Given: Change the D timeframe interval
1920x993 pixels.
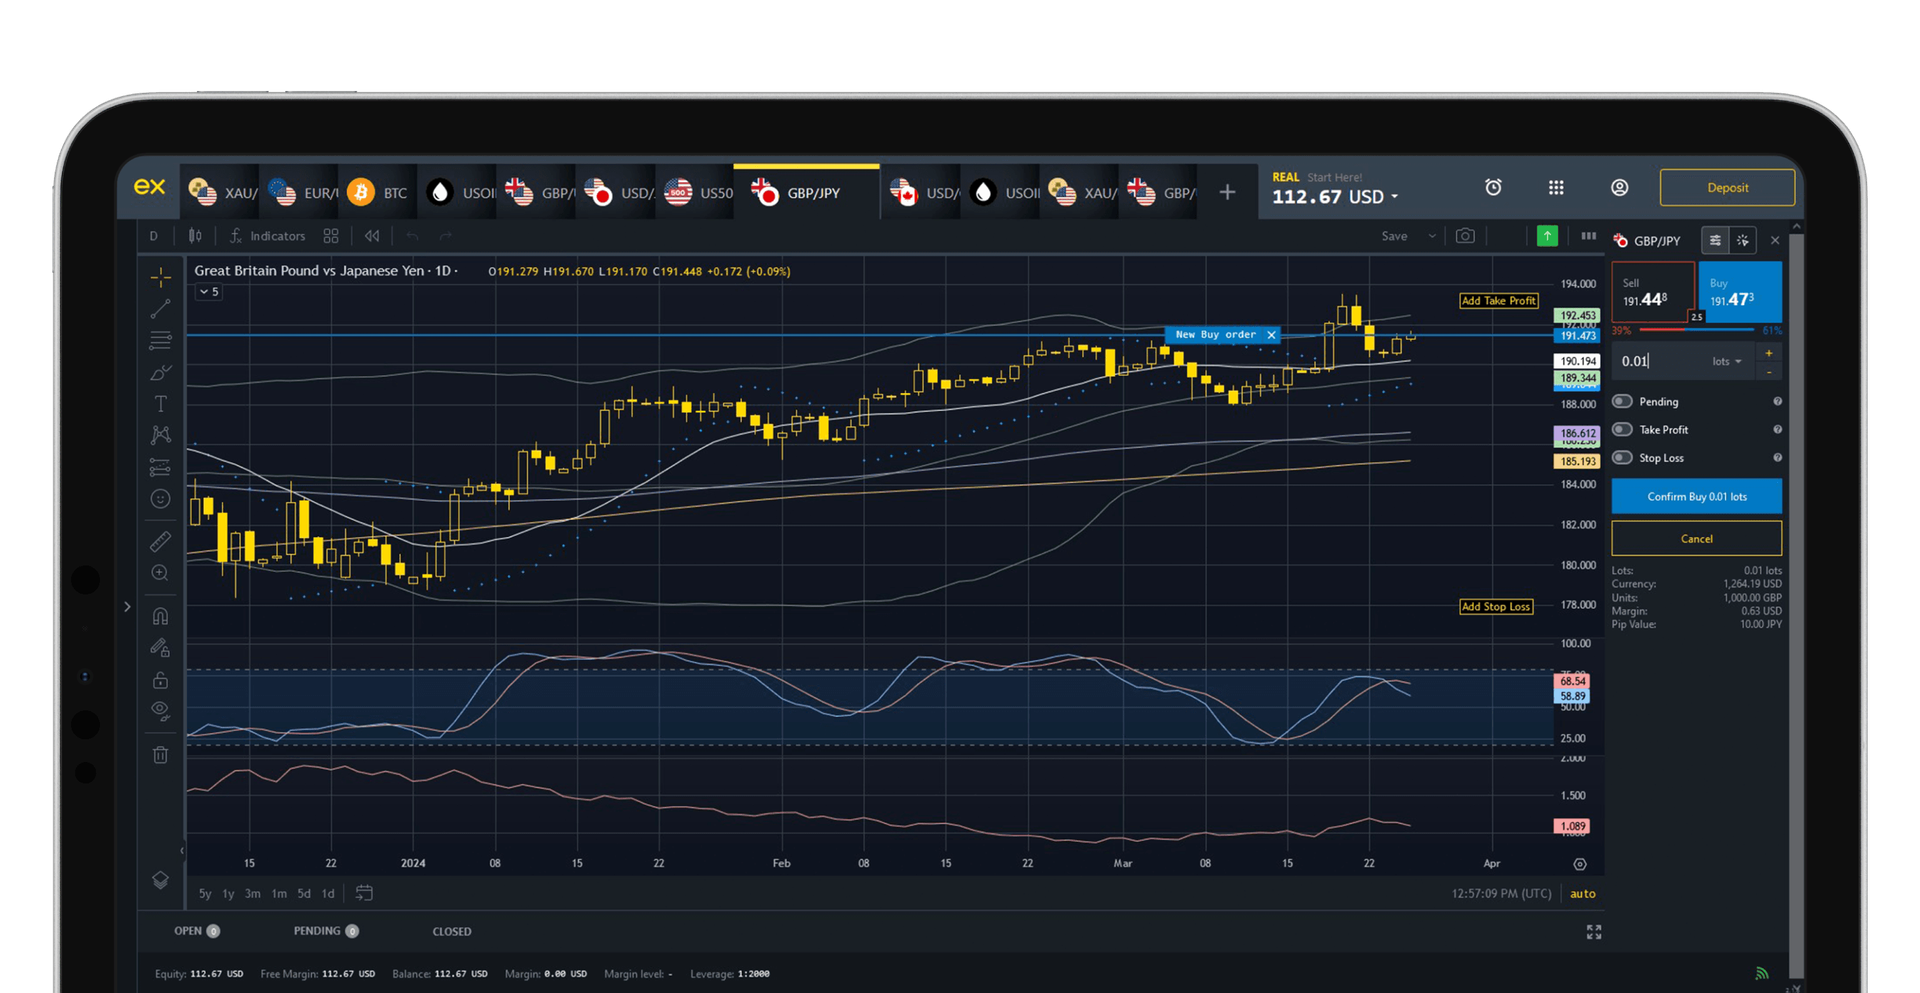Looking at the screenshot, I should pyautogui.click(x=153, y=236).
